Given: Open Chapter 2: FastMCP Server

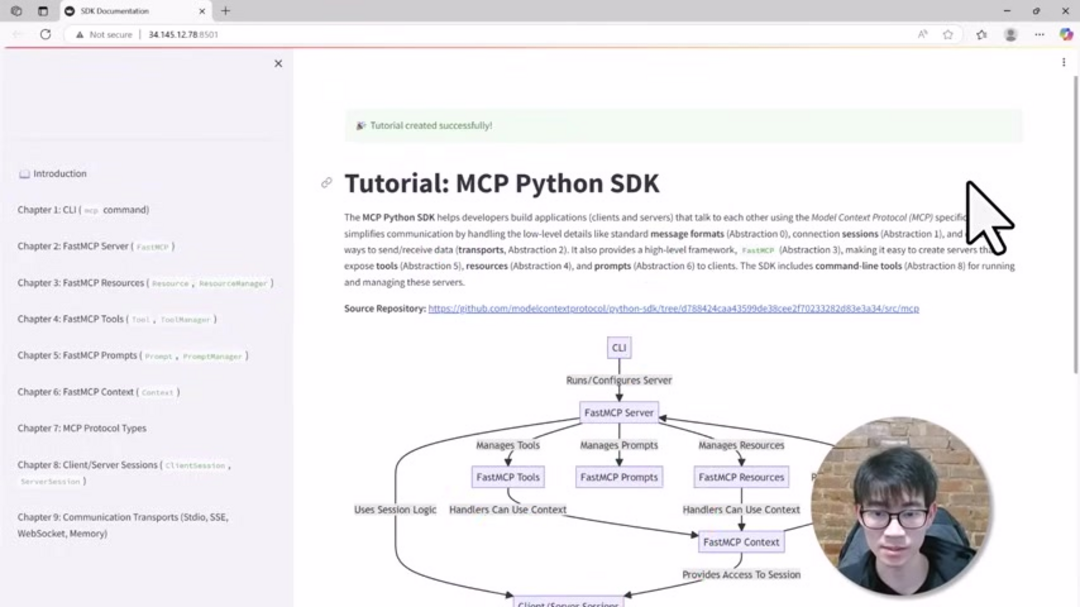Looking at the screenshot, I should point(95,246).
